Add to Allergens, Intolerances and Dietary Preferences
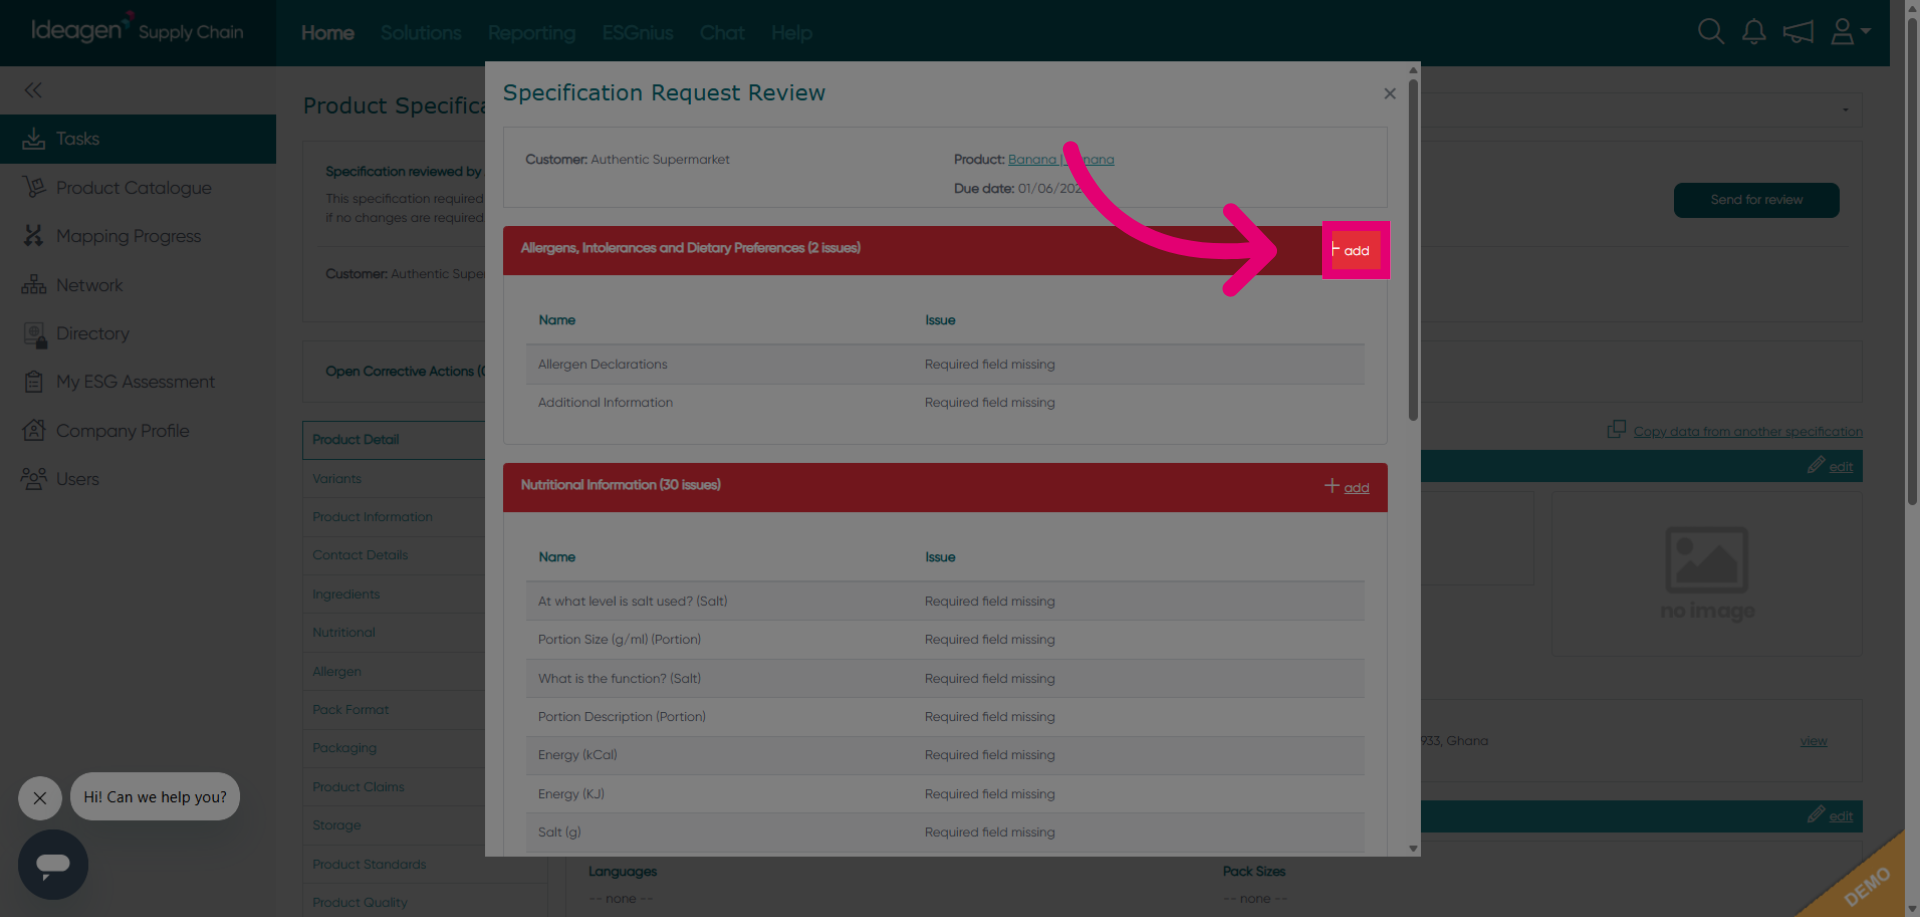This screenshot has width=1920, height=917. (x=1356, y=250)
